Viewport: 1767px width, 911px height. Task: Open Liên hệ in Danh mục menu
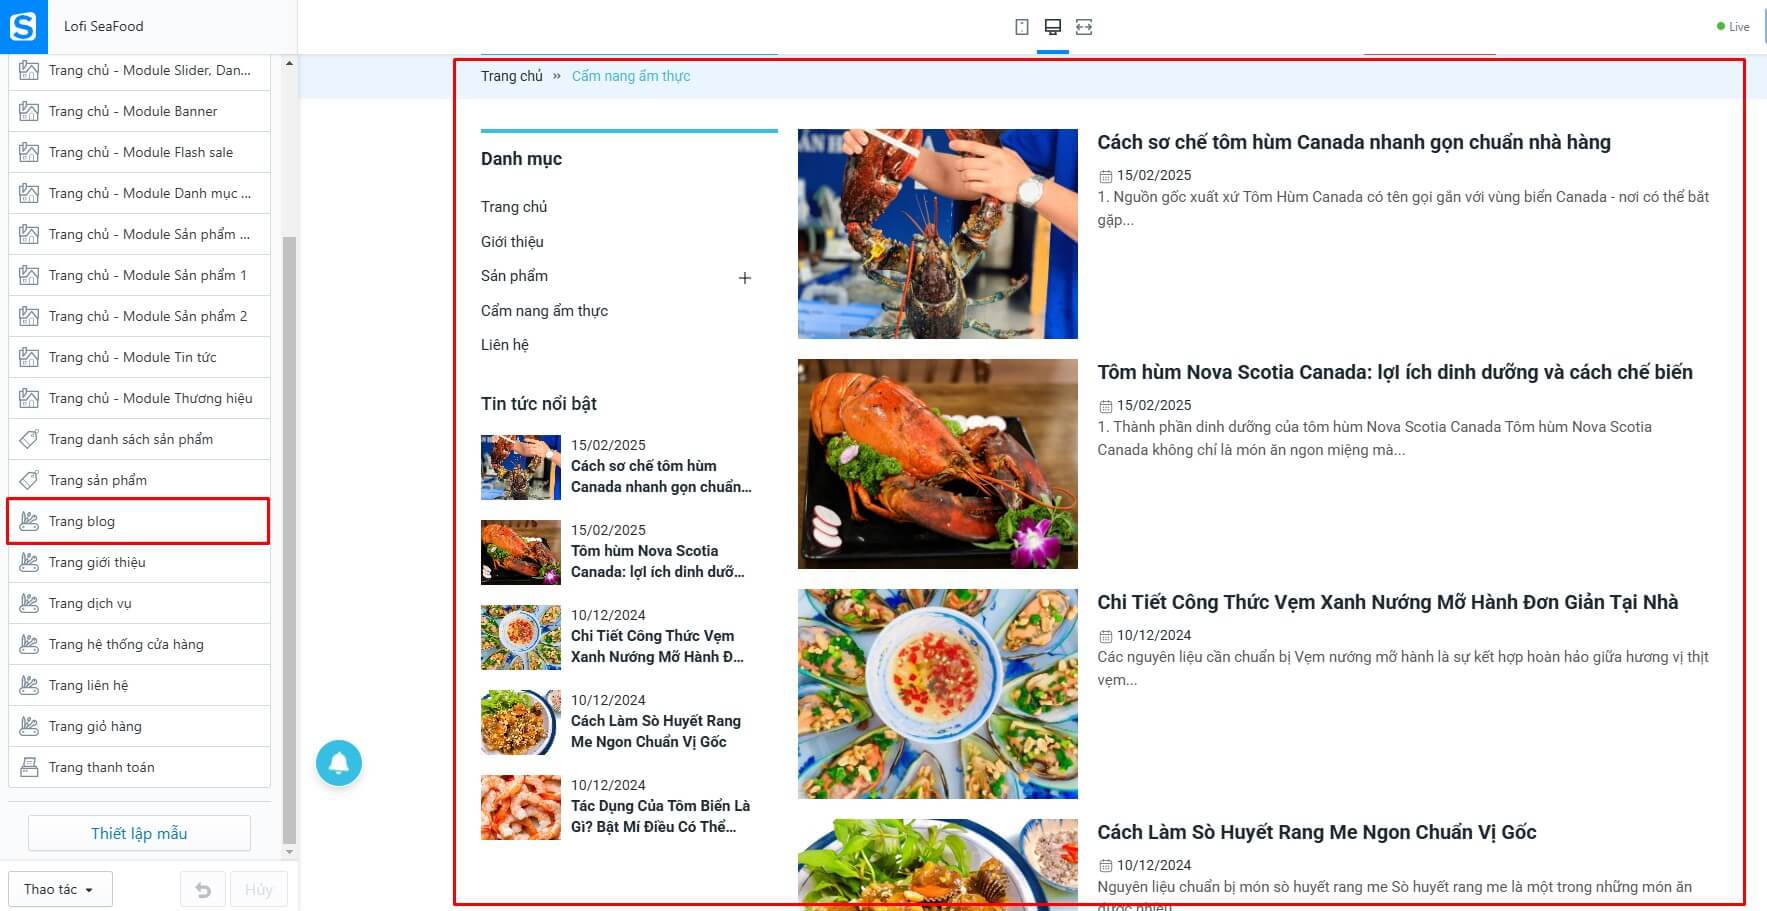pyautogui.click(x=505, y=345)
